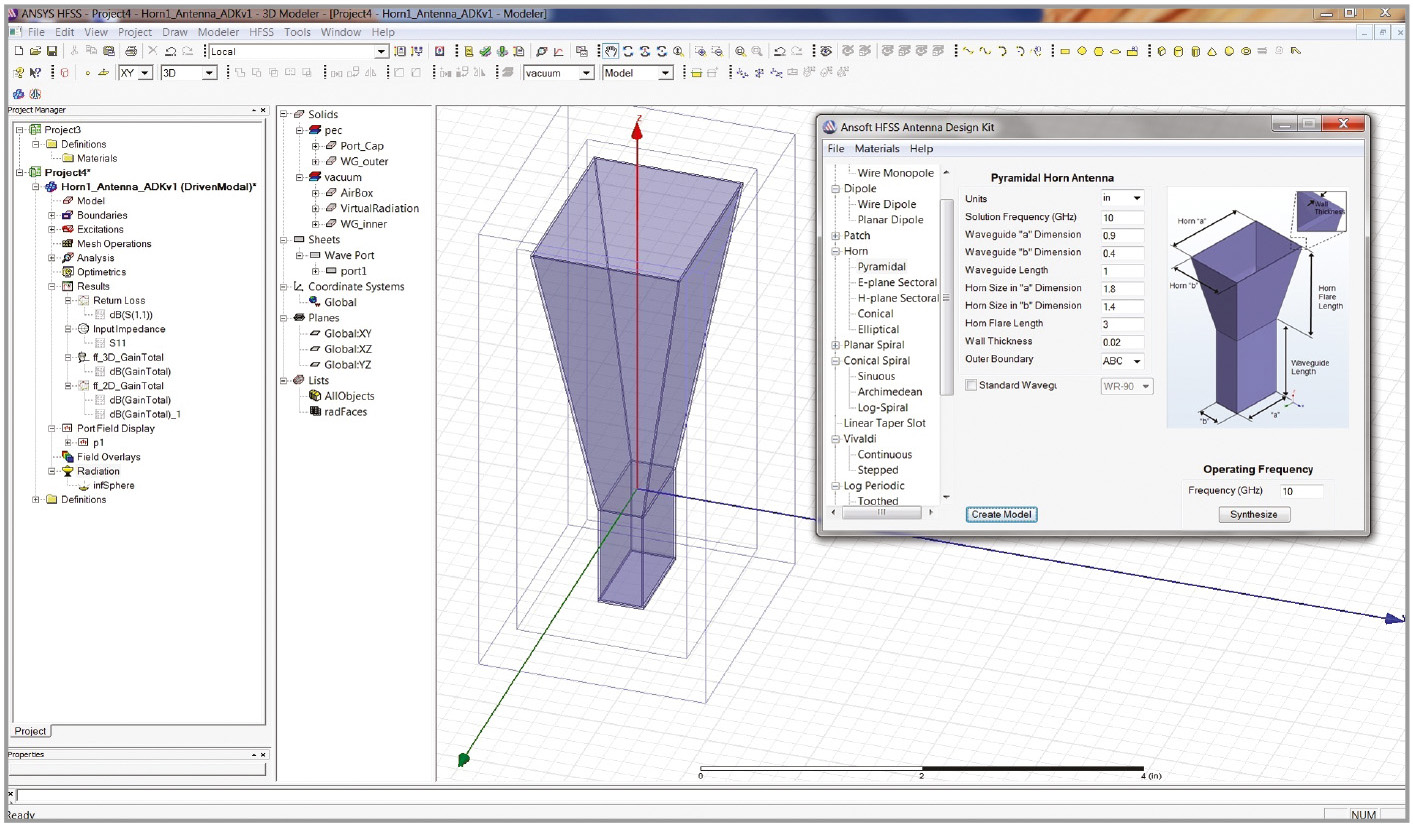Click the Create Model button
This screenshot has height=827, width=1413.
1002,514
